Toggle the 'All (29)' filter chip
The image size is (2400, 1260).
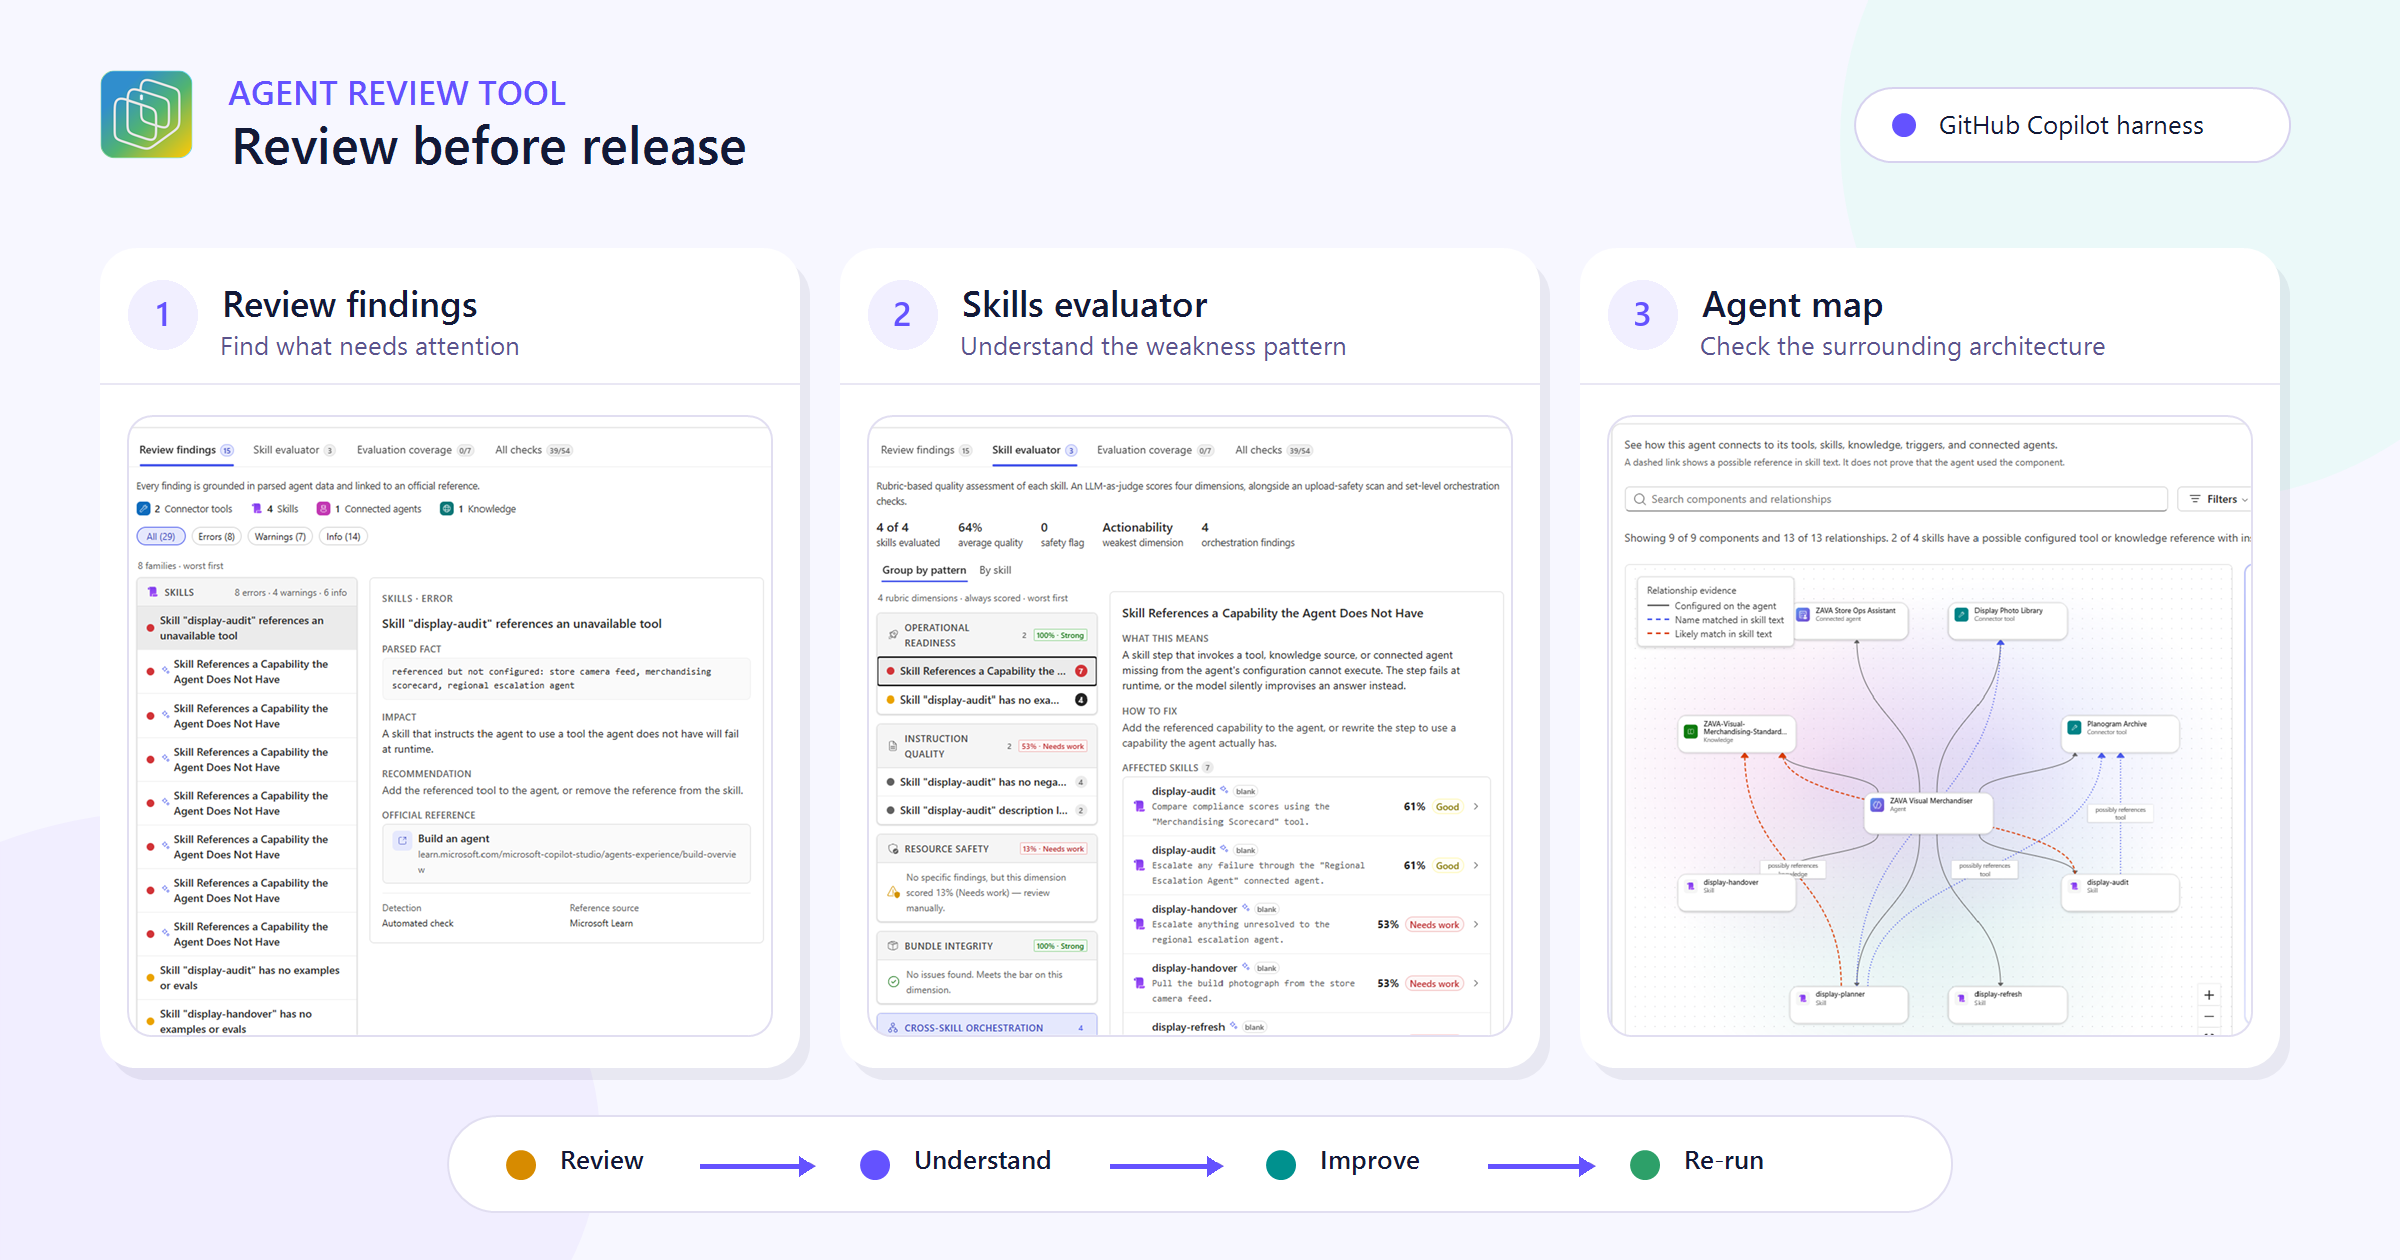(161, 537)
